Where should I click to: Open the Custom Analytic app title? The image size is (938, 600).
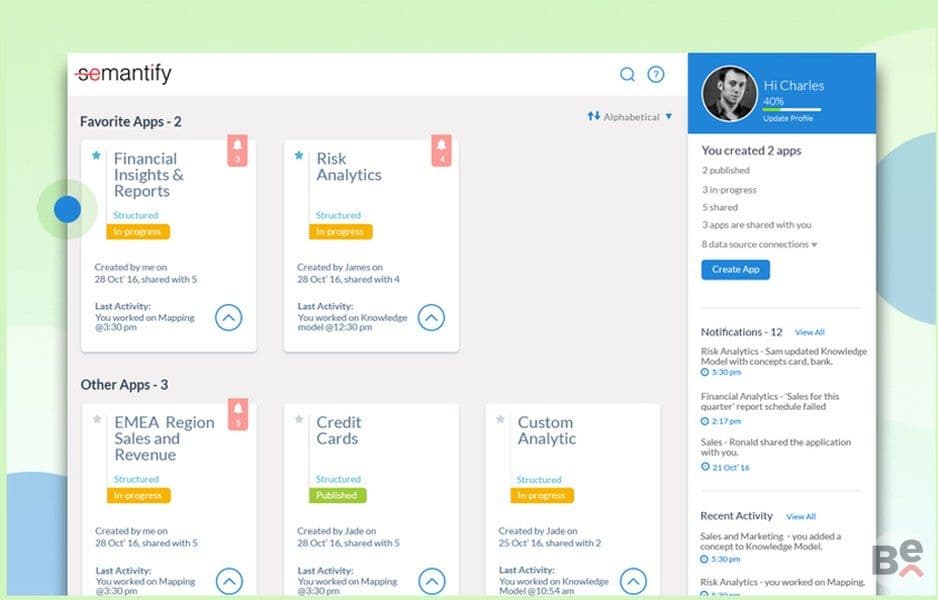[x=547, y=430]
